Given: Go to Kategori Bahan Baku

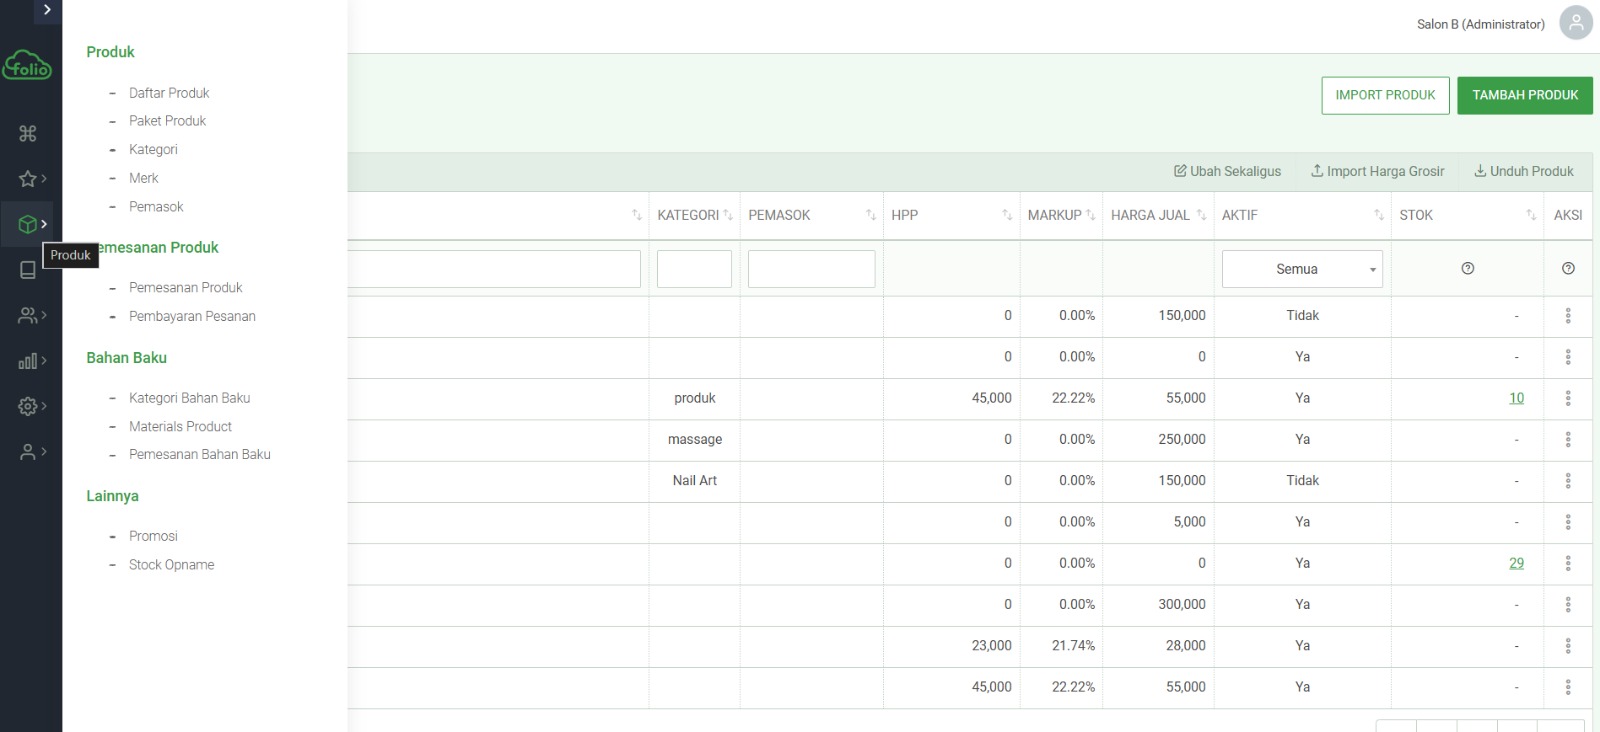Looking at the screenshot, I should click(189, 398).
